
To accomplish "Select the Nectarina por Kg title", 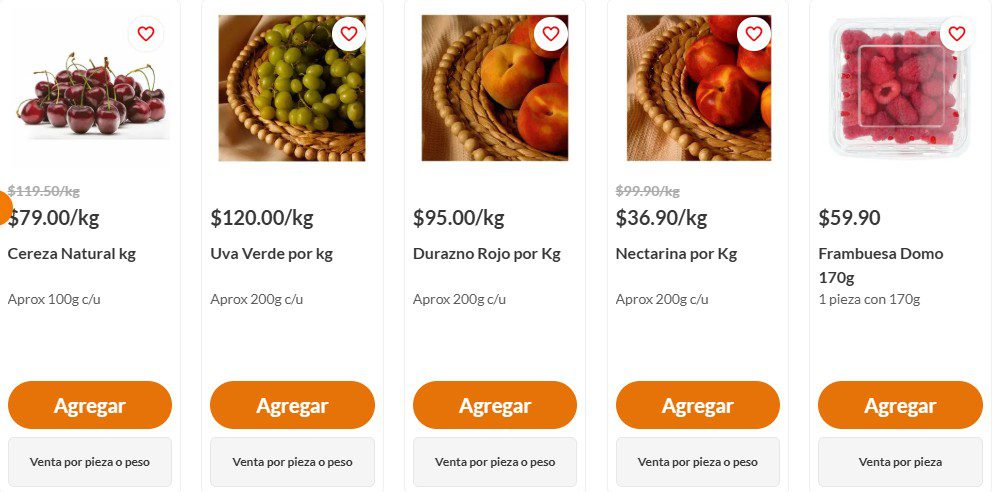I will (676, 254).
